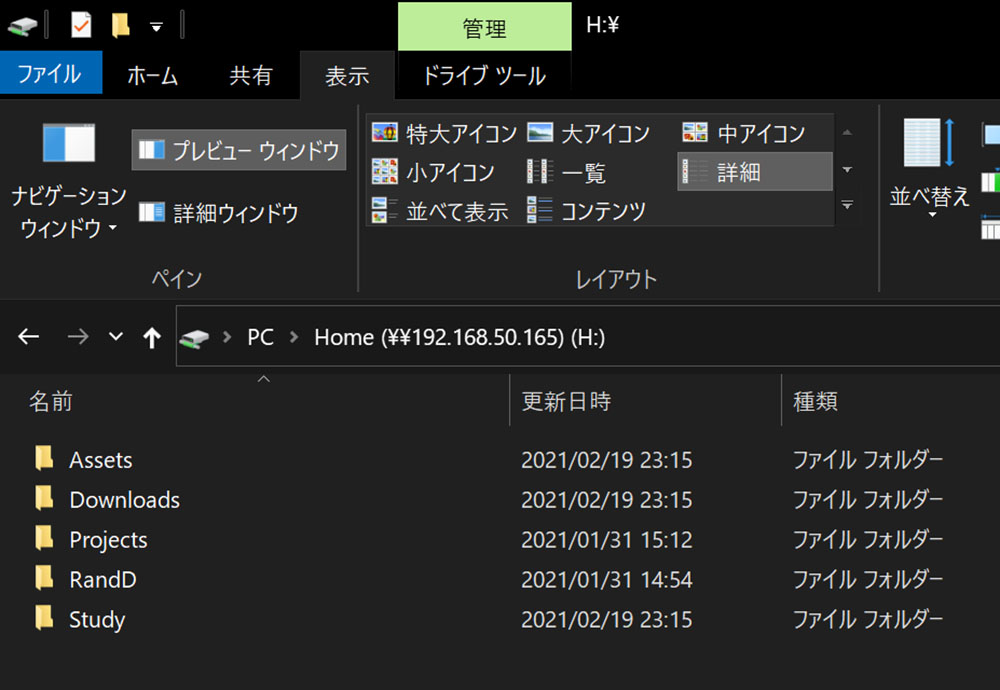Image resolution: width=1000 pixels, height=690 pixels.
Task: Expand the chevron after PC in address bar
Action: 294,337
